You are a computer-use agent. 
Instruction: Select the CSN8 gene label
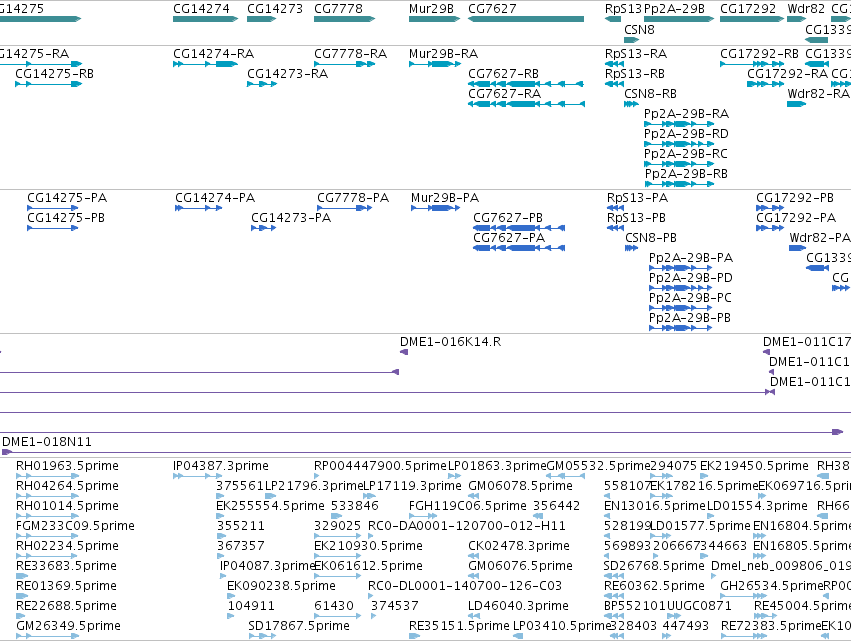tap(639, 29)
